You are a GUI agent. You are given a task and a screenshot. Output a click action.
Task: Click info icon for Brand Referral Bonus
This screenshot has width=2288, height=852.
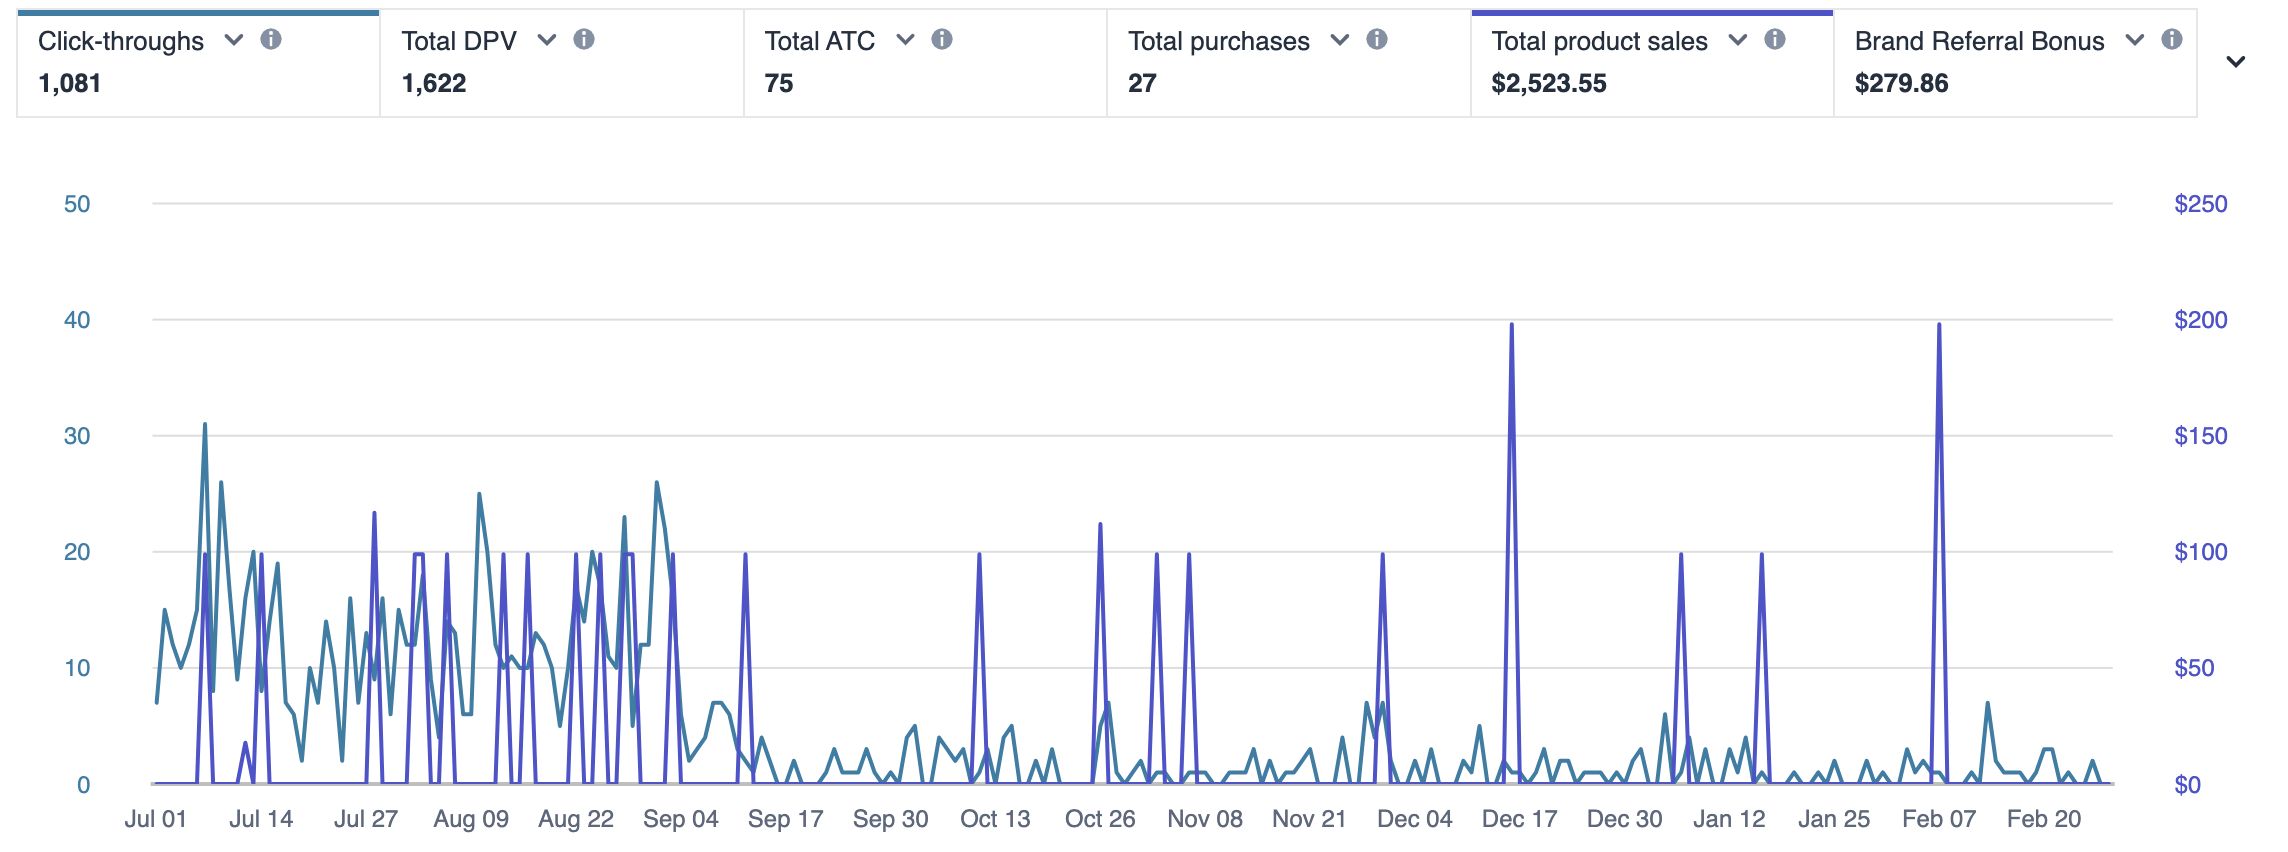(x=2172, y=39)
